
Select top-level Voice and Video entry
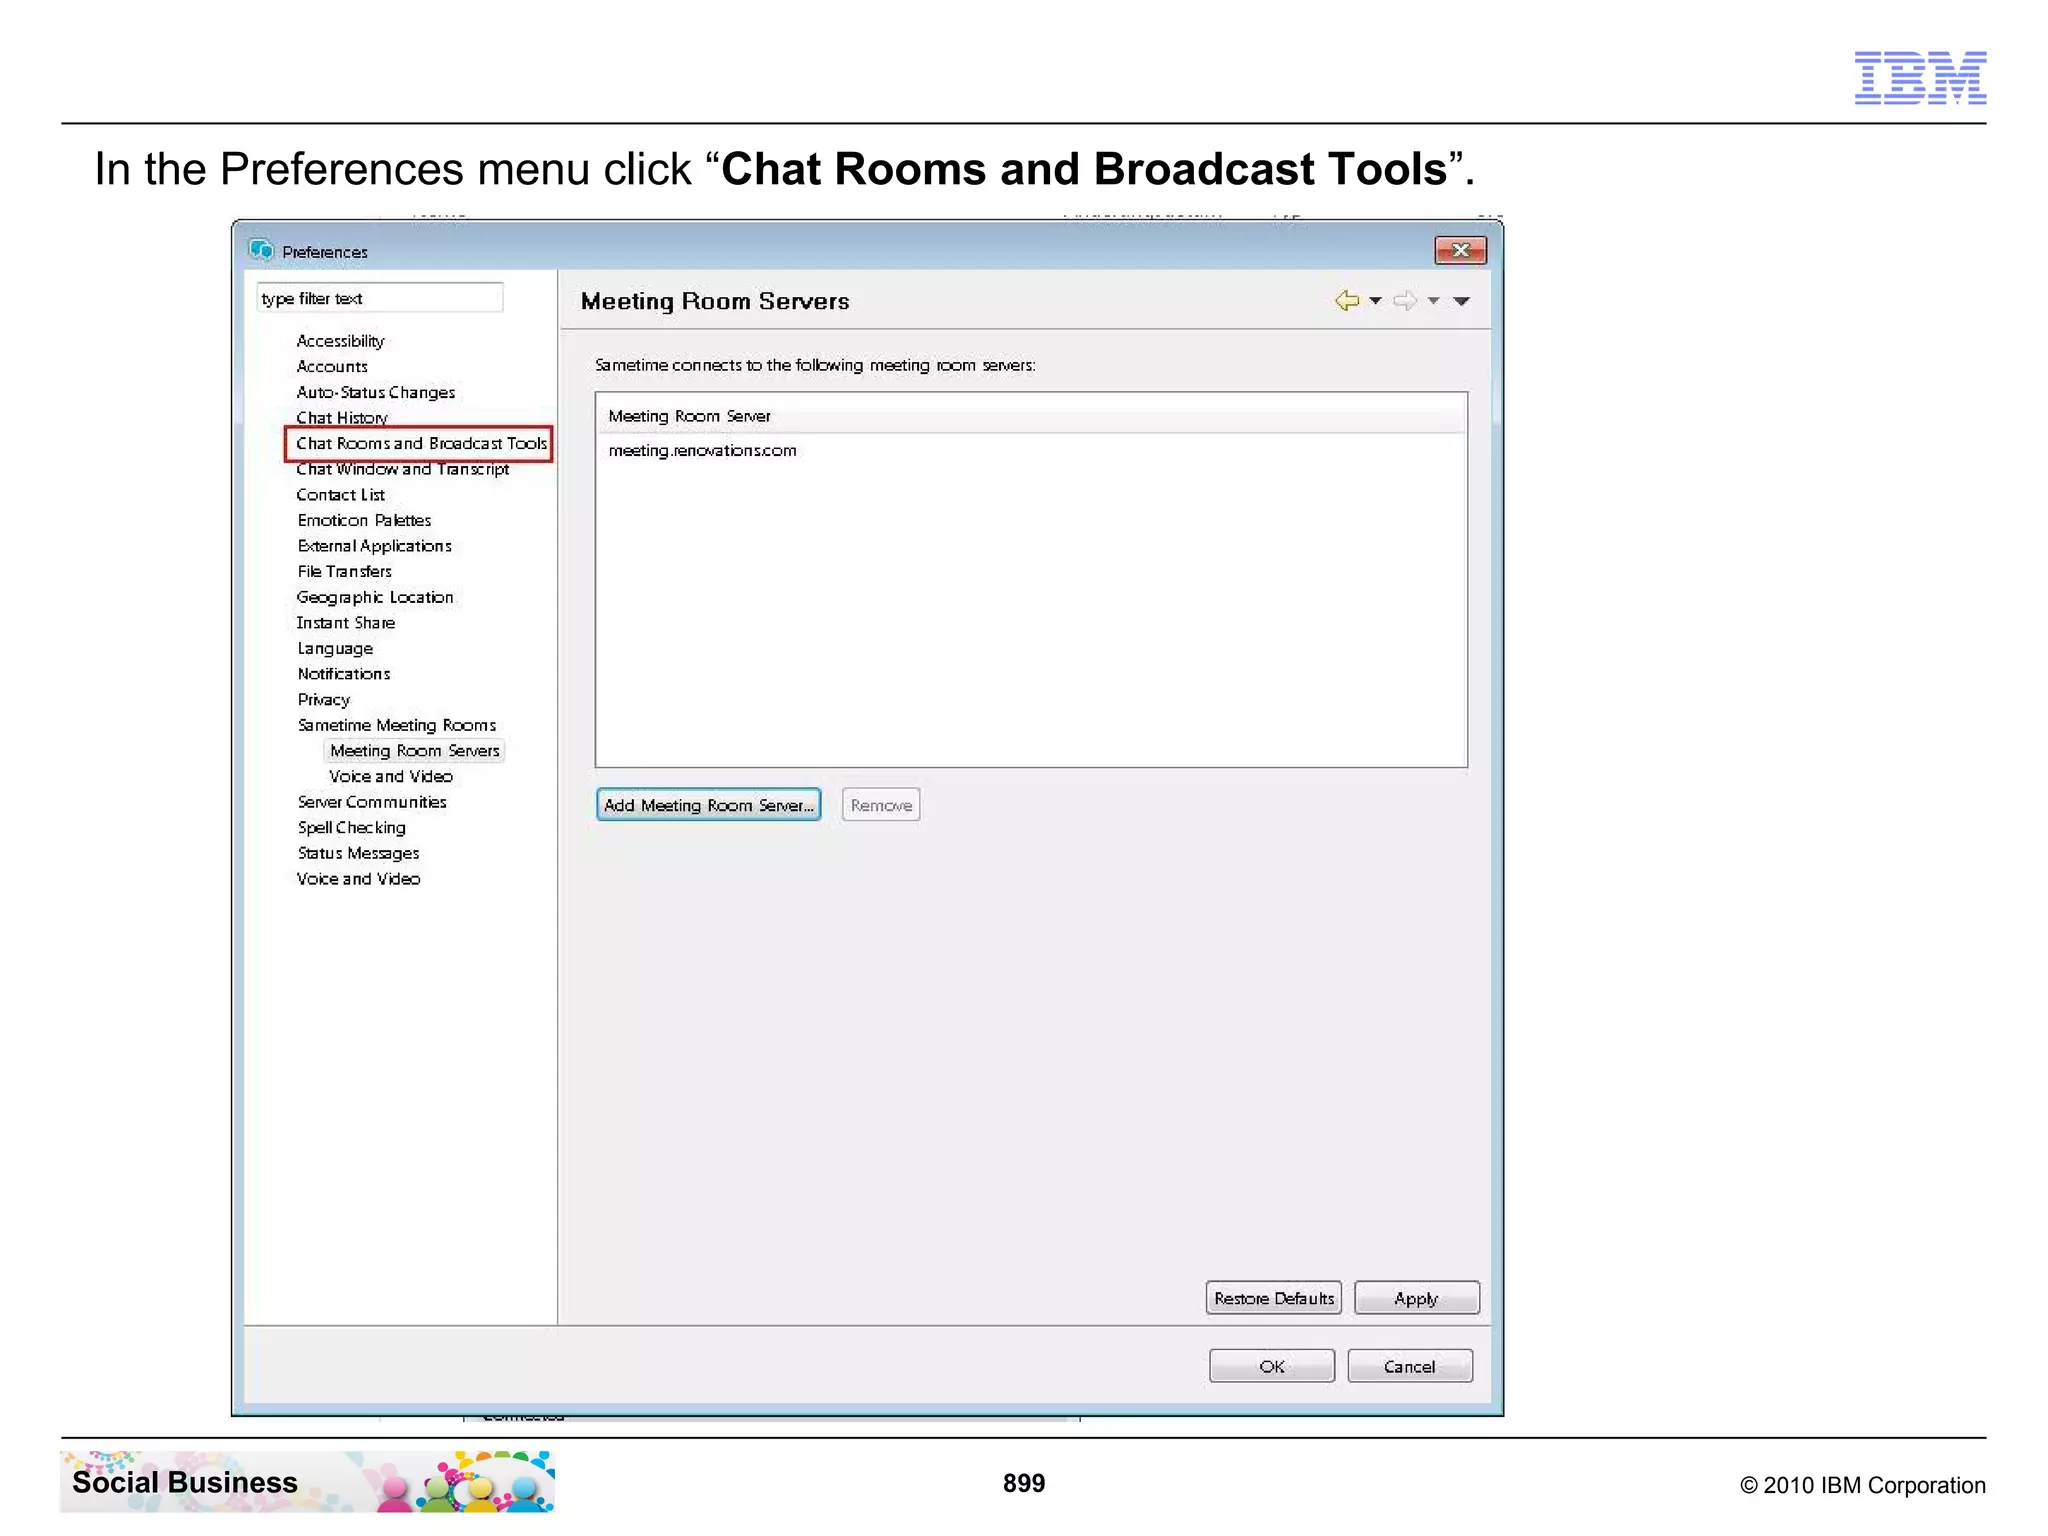(x=358, y=879)
